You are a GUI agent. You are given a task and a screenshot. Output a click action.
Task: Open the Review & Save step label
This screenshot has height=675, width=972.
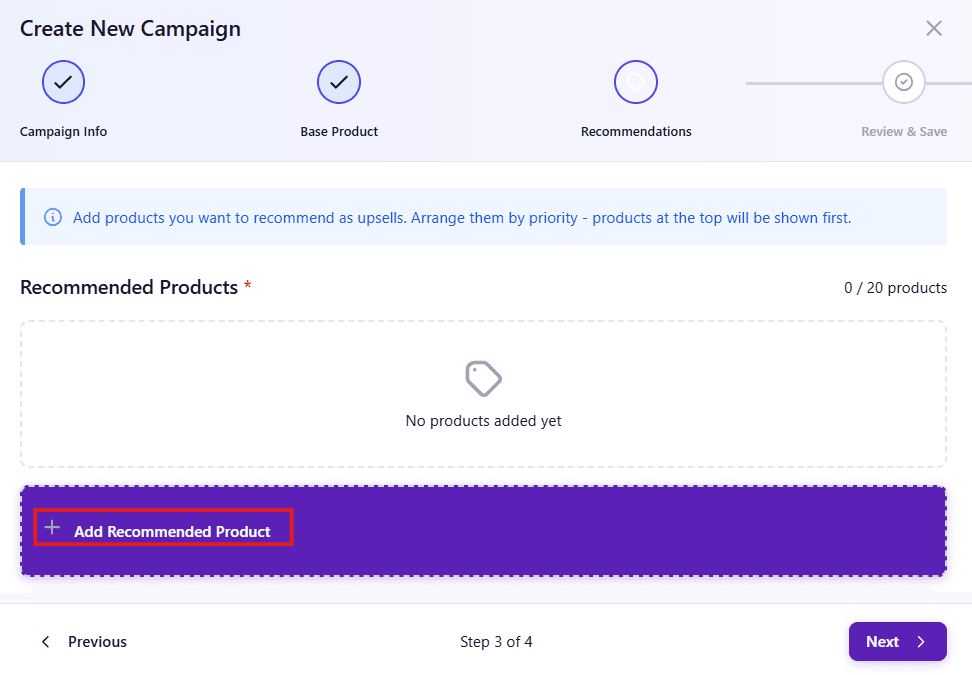point(904,132)
